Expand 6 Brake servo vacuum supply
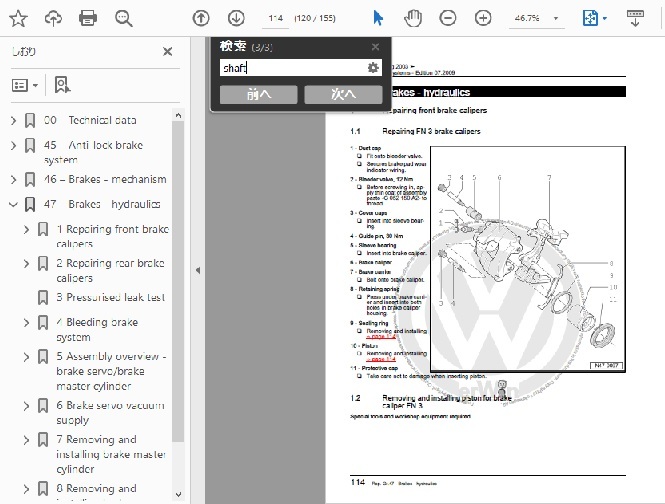The image size is (665, 504). [x=26, y=406]
